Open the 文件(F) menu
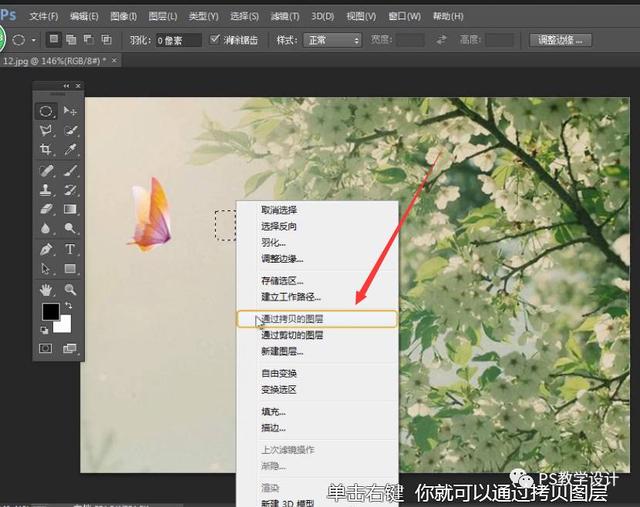The image size is (640, 507). pos(43,16)
